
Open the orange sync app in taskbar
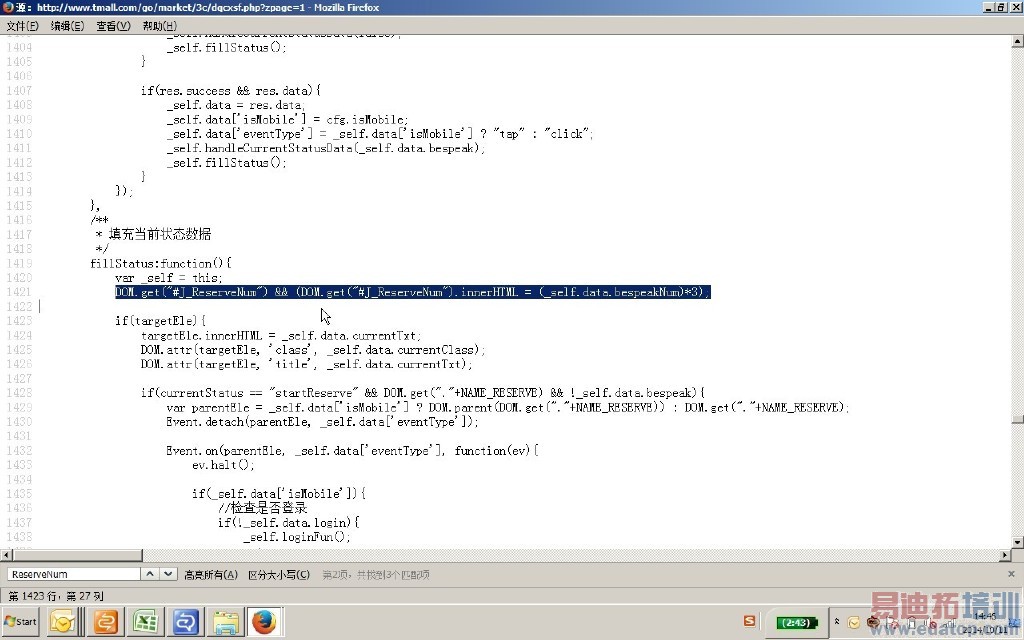(105, 622)
